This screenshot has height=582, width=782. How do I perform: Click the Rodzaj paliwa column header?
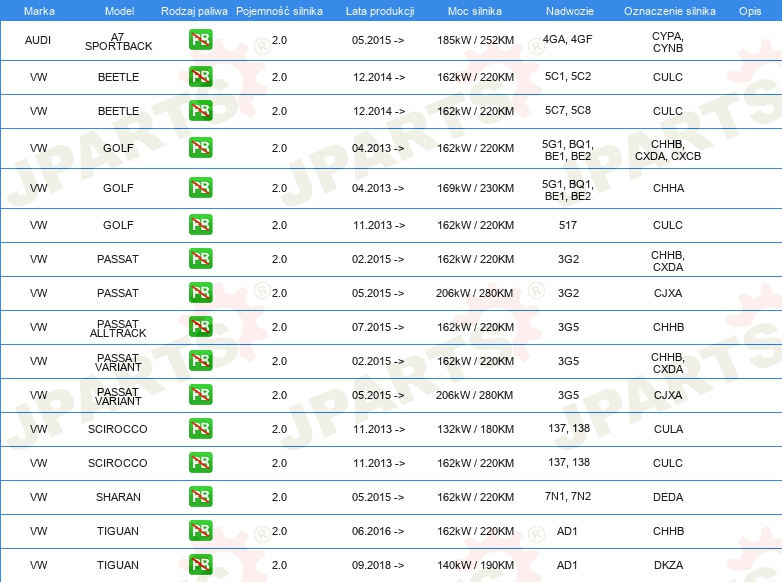194,10
